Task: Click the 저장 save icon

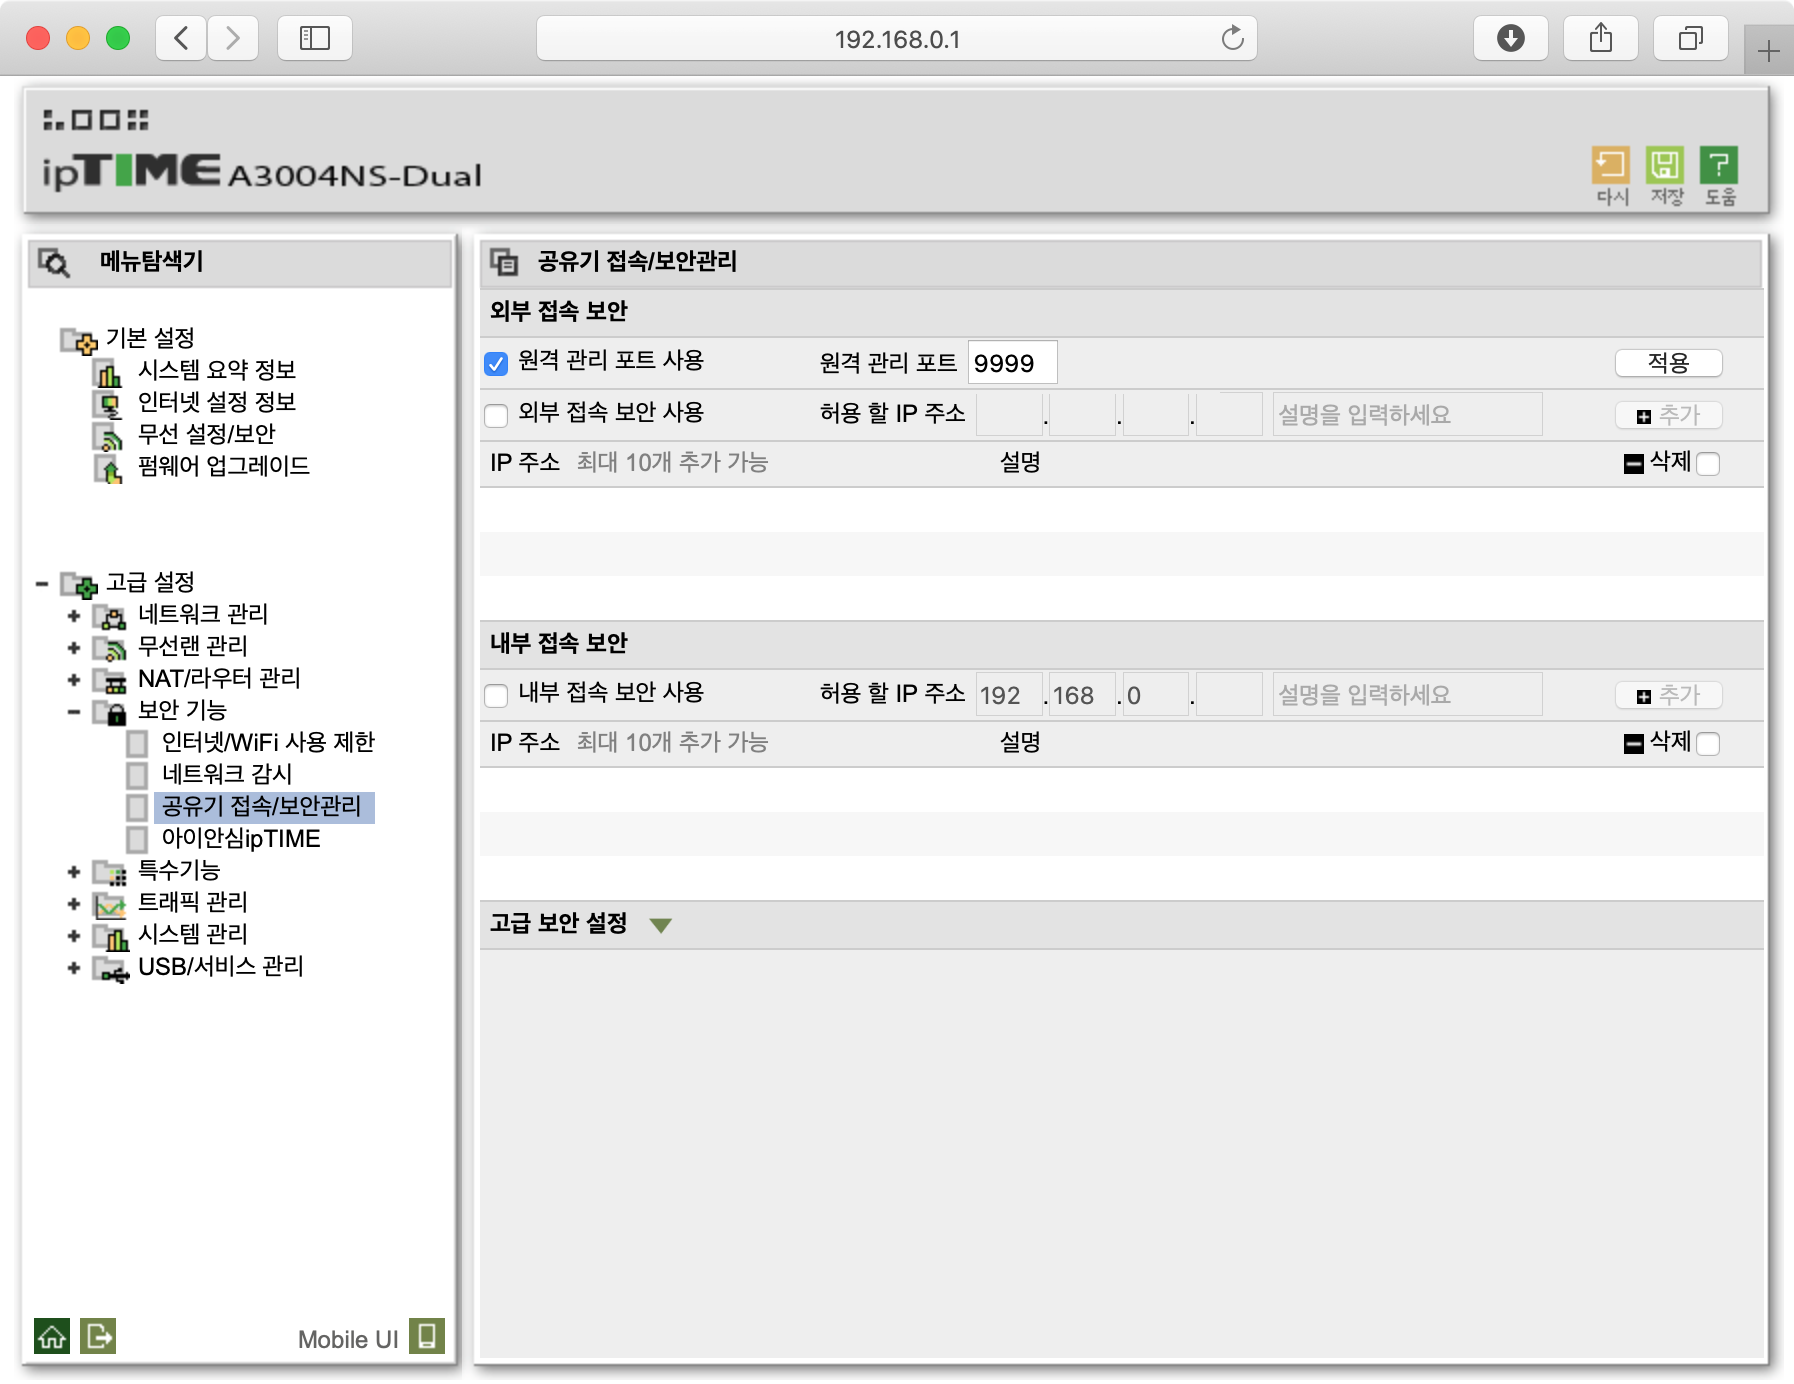Action: point(1665,165)
